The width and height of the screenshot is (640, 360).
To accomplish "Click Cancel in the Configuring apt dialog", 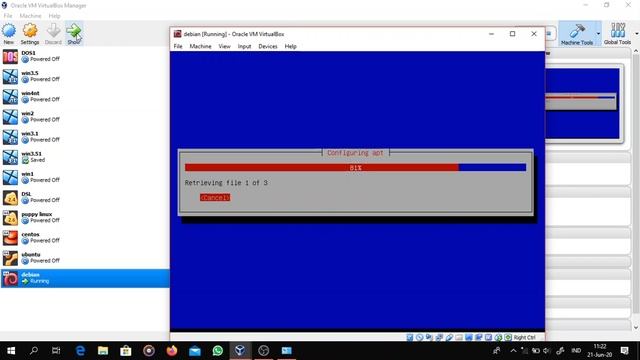I will (x=215, y=198).
